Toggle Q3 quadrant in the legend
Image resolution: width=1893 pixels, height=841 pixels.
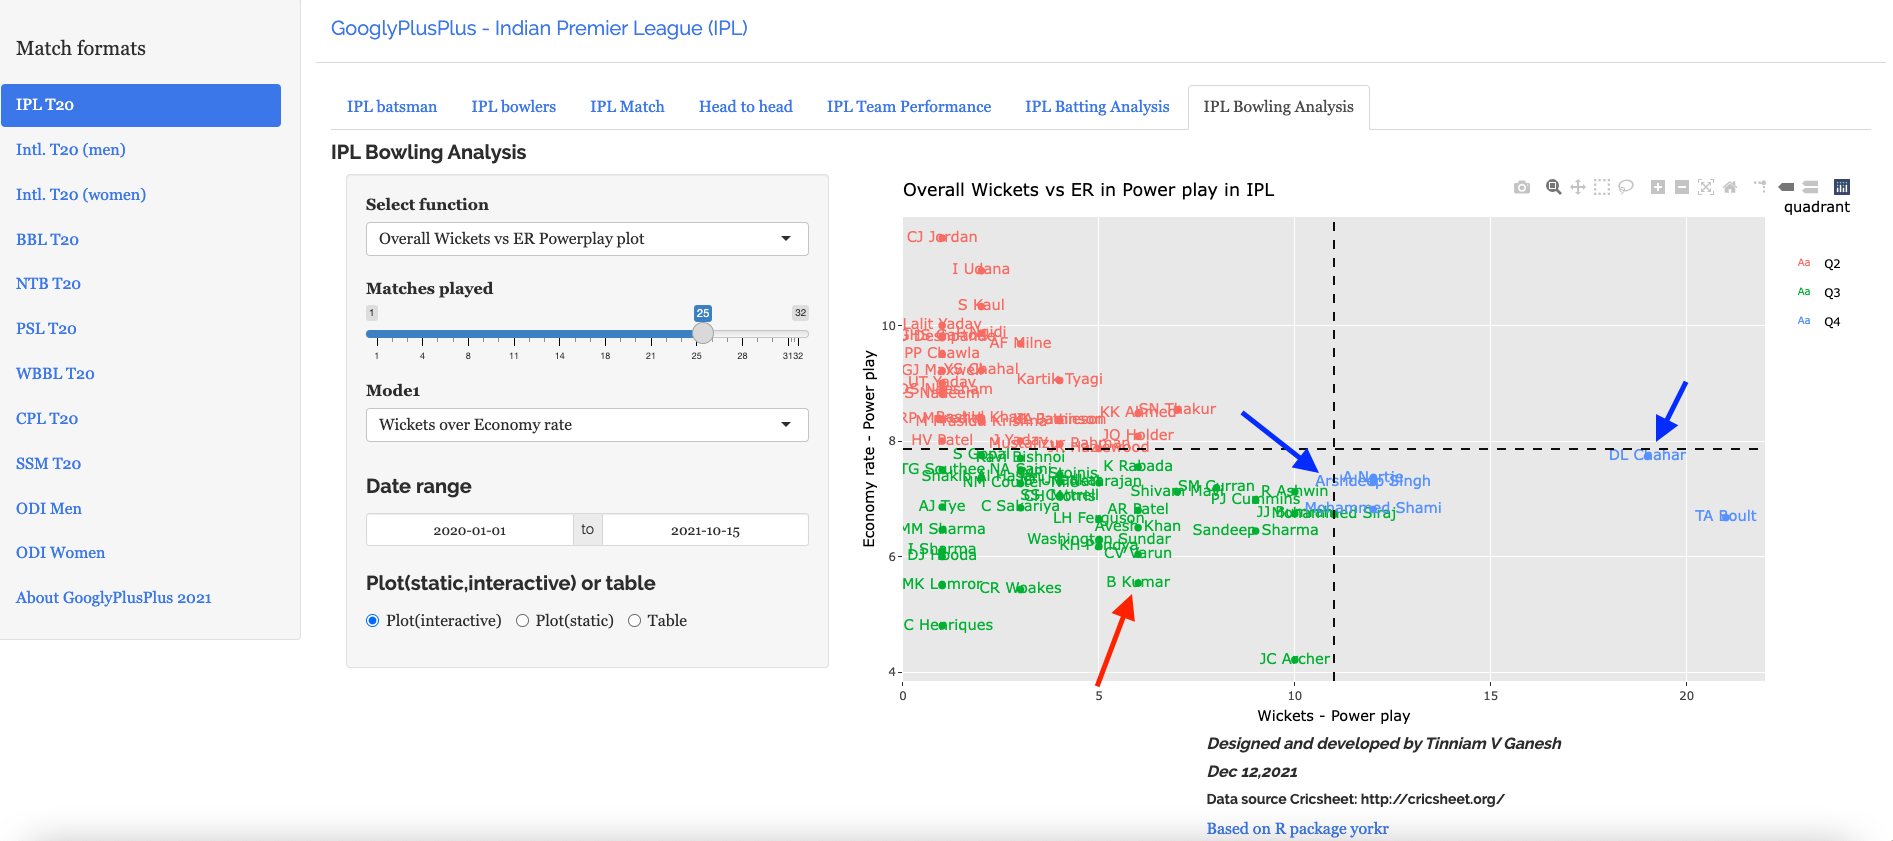click(1831, 293)
